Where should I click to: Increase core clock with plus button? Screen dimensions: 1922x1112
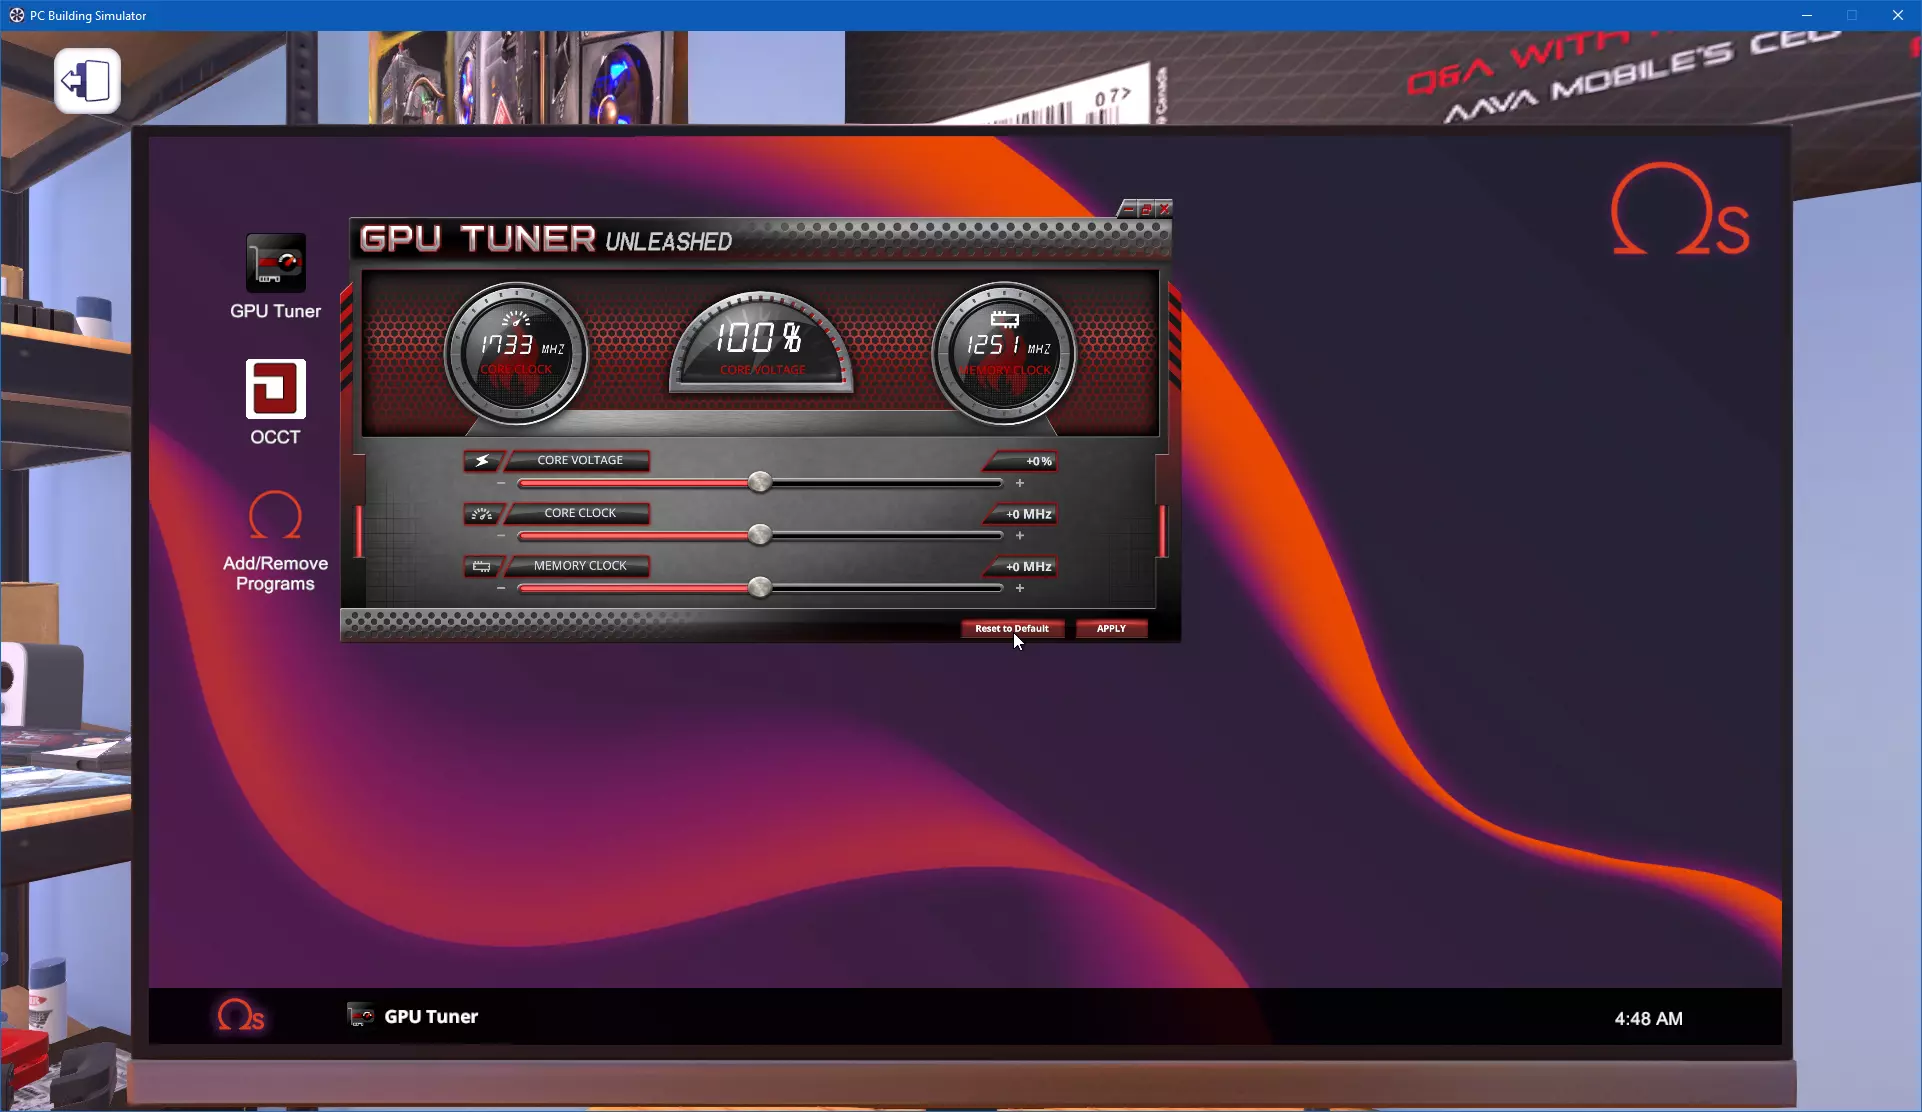pos(1020,536)
